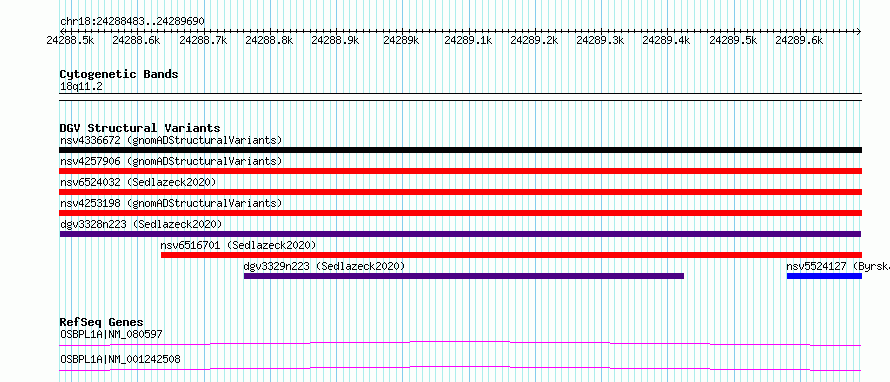Click the Cytogenetic Bands track heading
The height and width of the screenshot is (382, 890).
tap(119, 74)
